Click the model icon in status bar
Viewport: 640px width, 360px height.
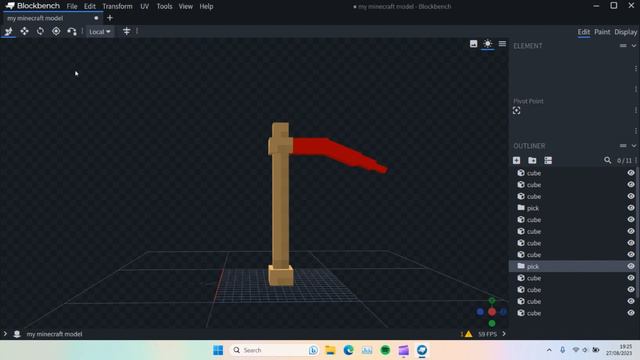[x=17, y=334]
